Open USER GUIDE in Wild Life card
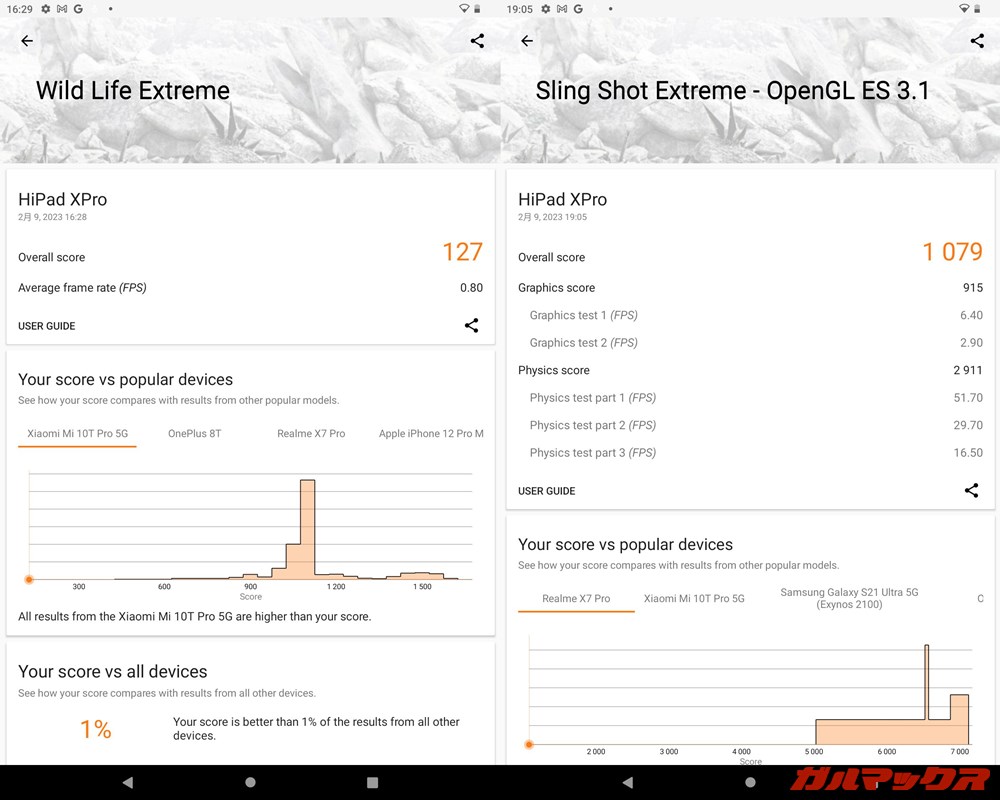Screen dimensions: 1000x800 [x=47, y=326]
